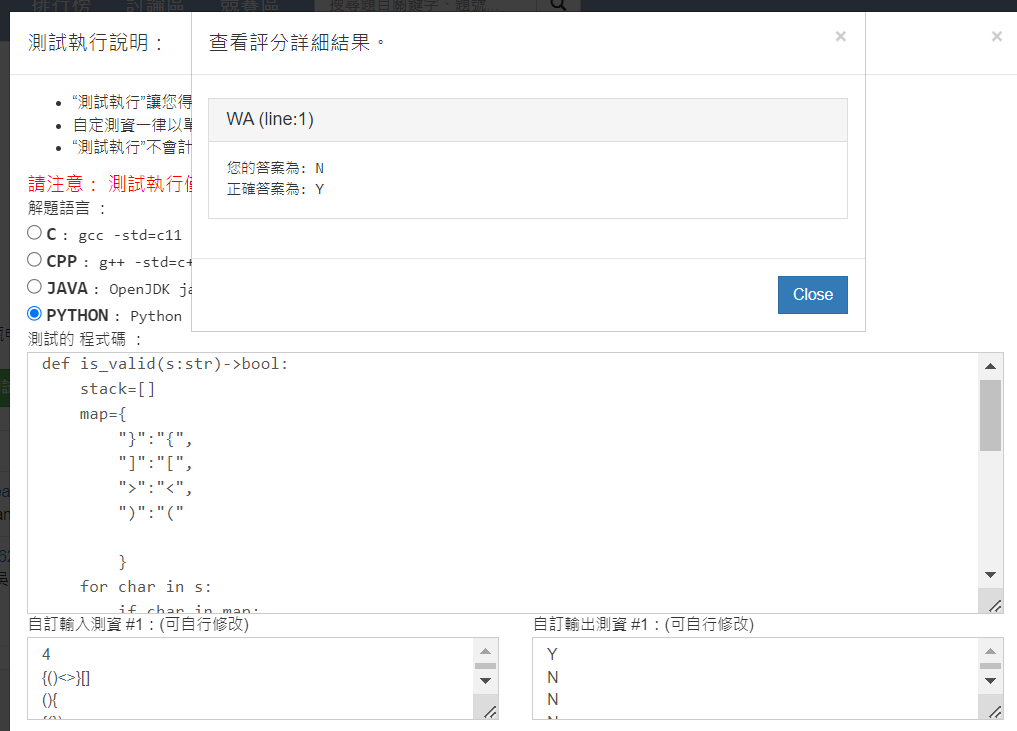Click the custom output box resize grip
The image size is (1017, 731).
995,711
